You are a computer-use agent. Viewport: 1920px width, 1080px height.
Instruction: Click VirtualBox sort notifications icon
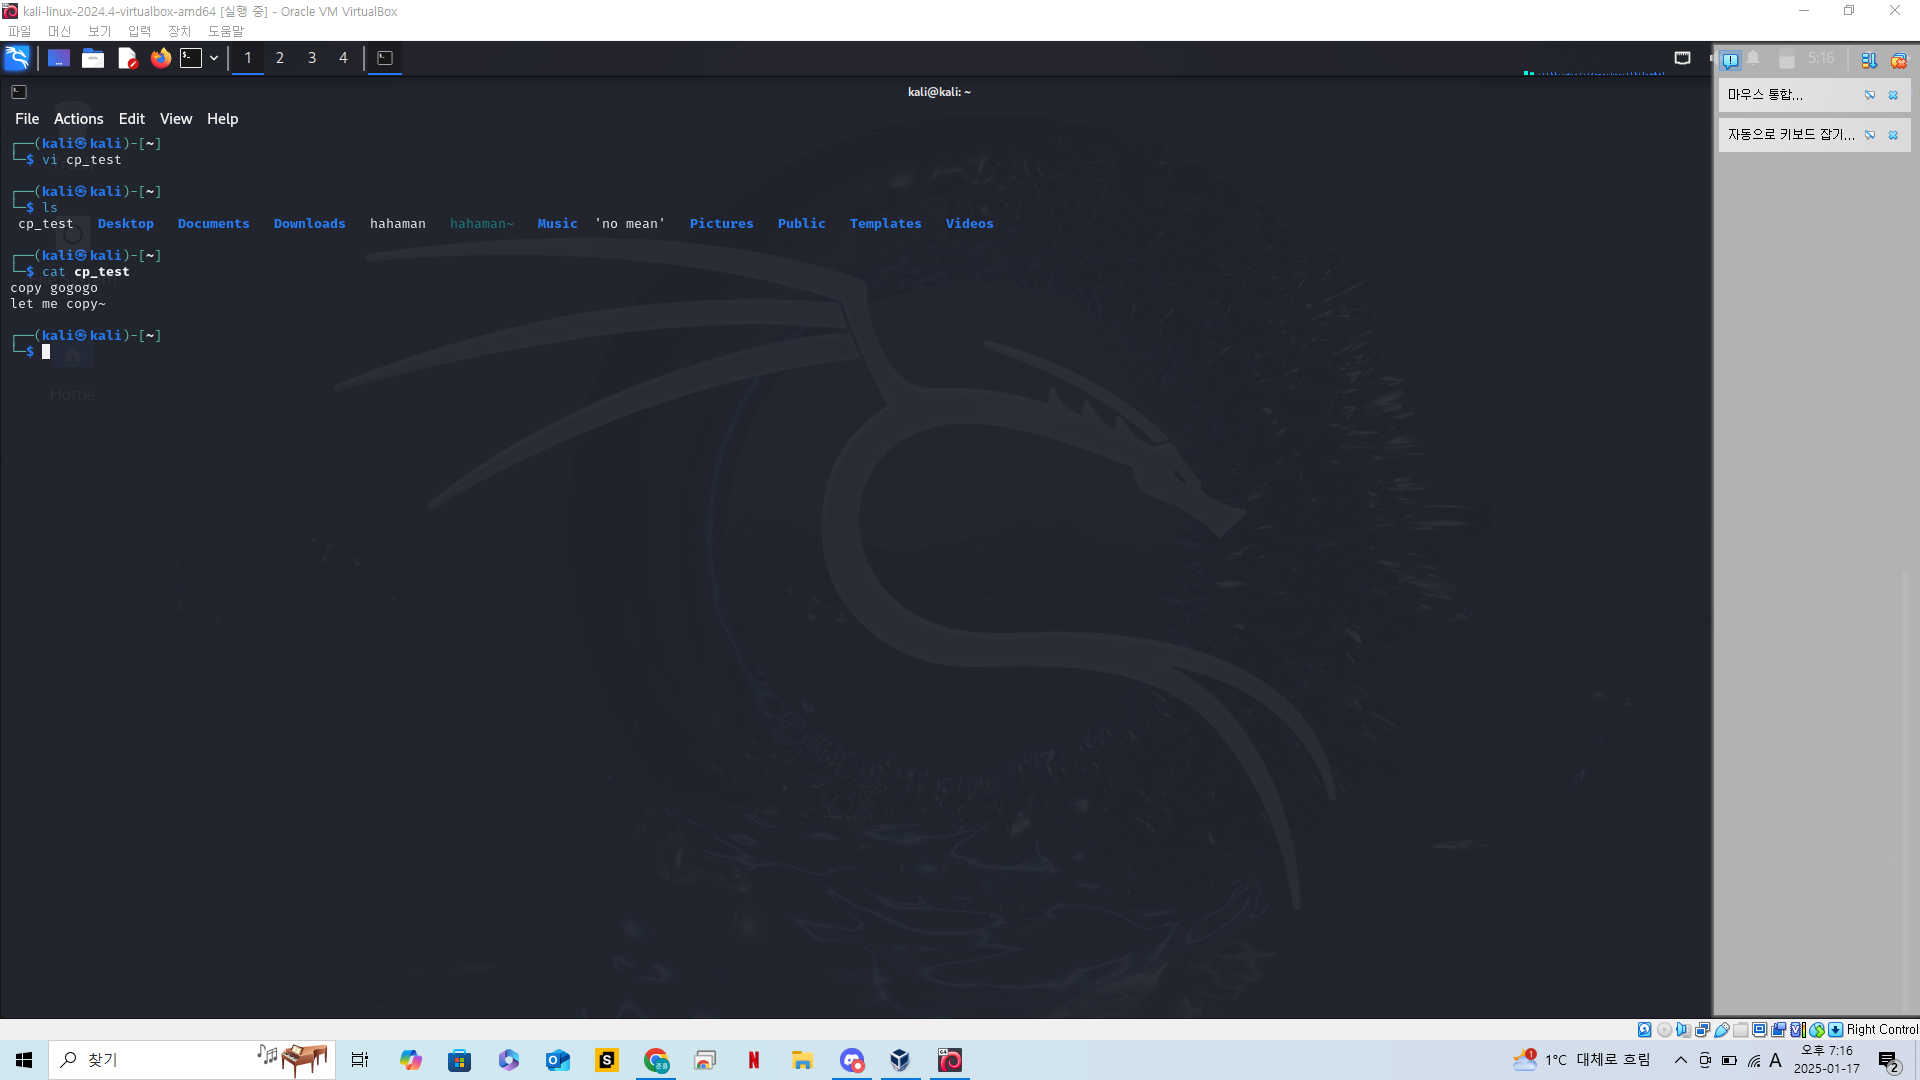1868,60
